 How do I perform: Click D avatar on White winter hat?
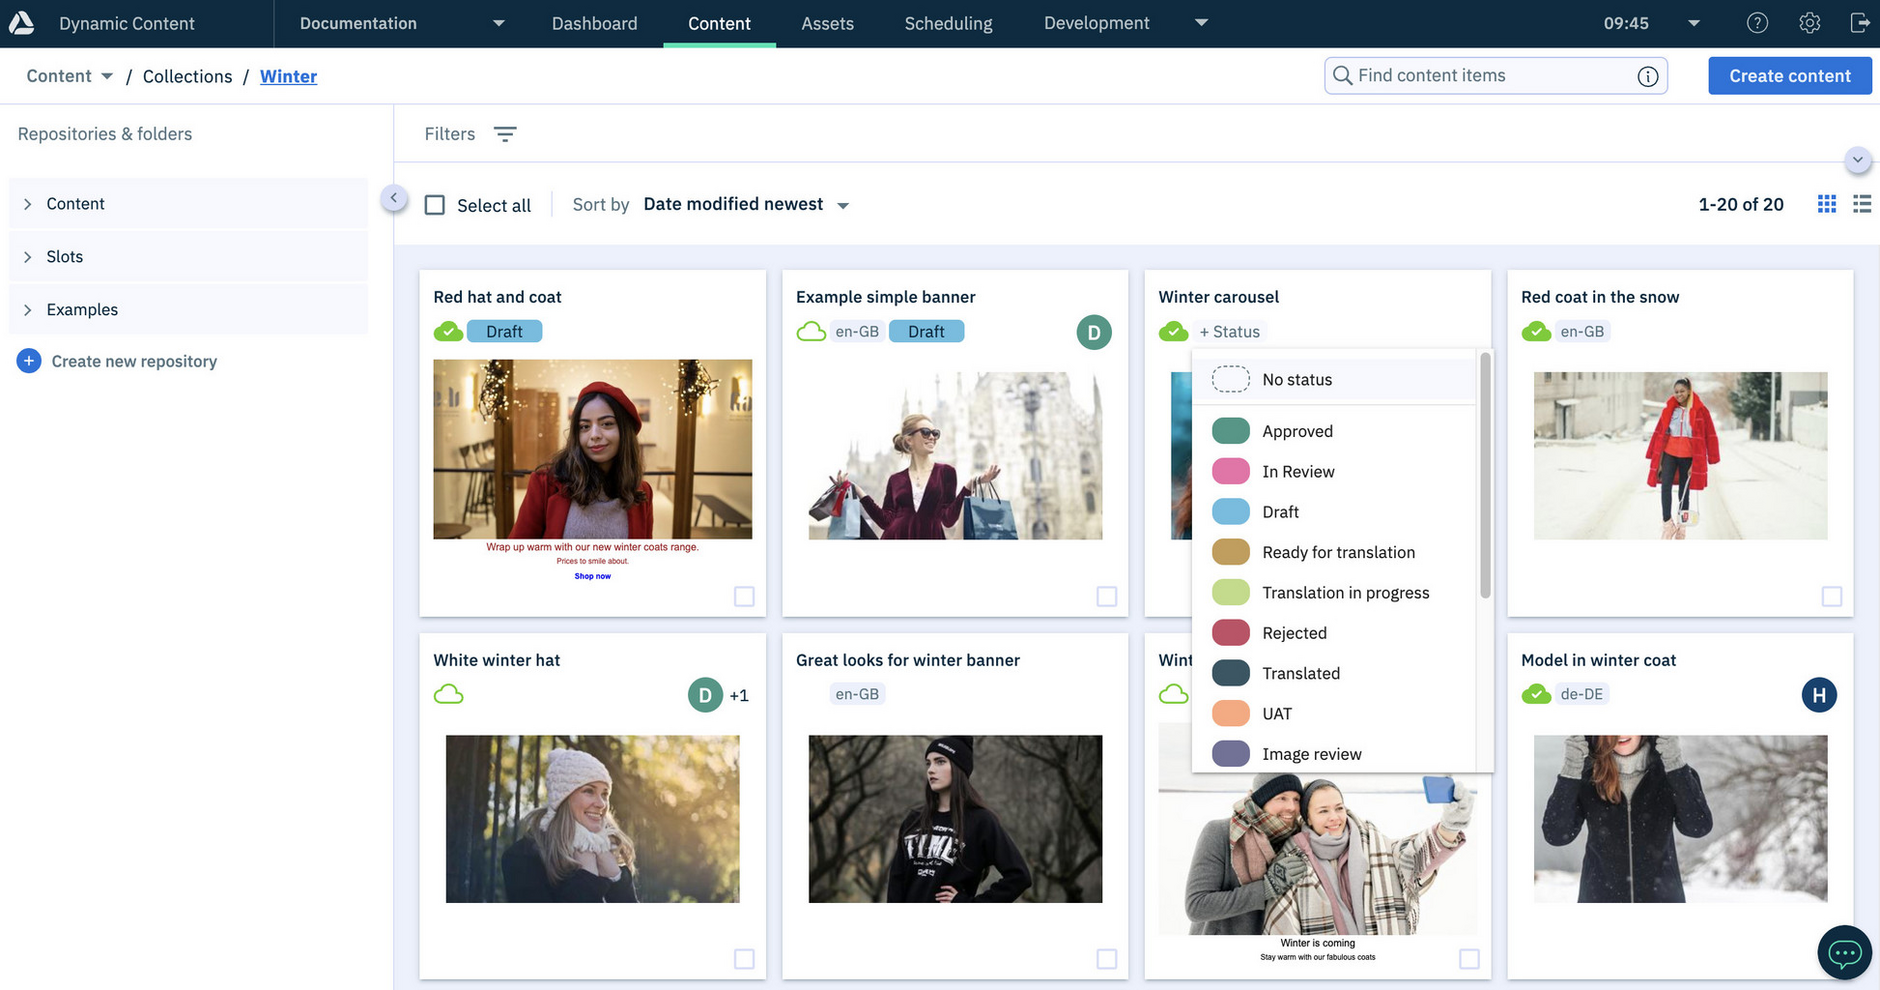pos(705,695)
